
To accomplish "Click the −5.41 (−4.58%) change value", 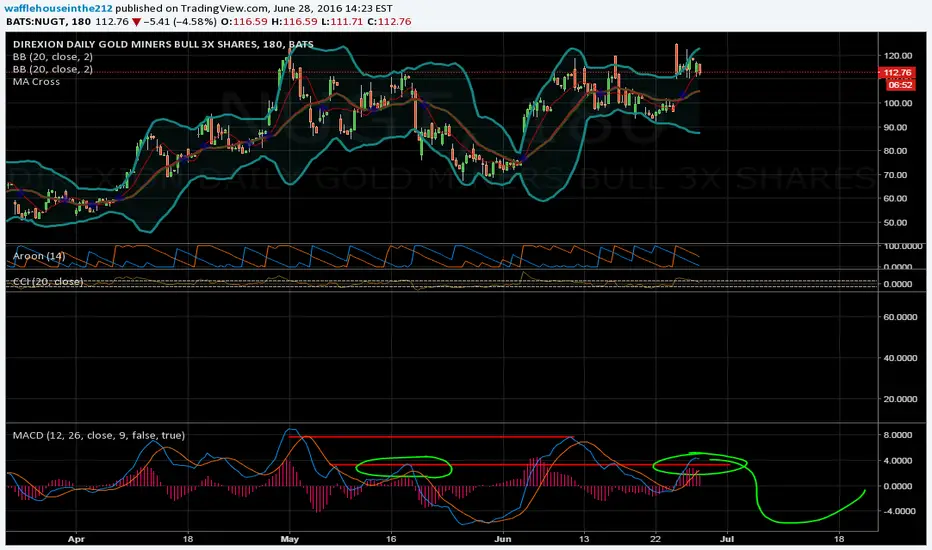I will click(x=180, y=21).
